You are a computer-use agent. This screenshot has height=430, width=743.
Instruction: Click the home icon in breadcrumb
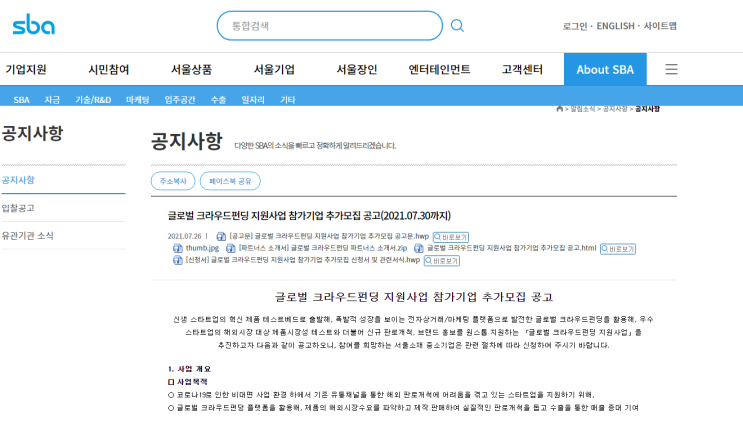(x=559, y=109)
